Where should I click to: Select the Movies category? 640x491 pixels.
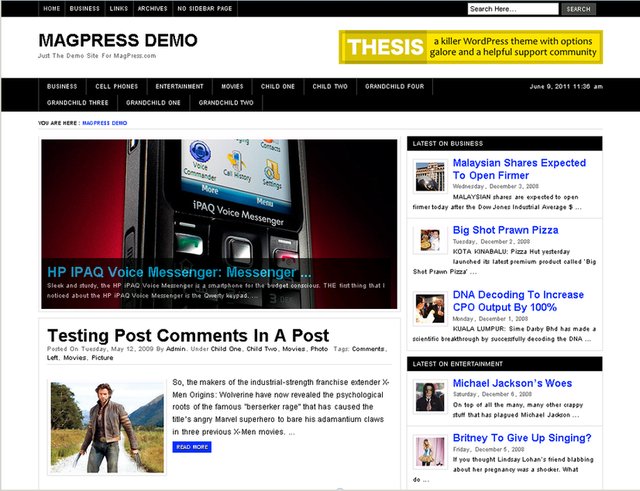[x=232, y=87]
